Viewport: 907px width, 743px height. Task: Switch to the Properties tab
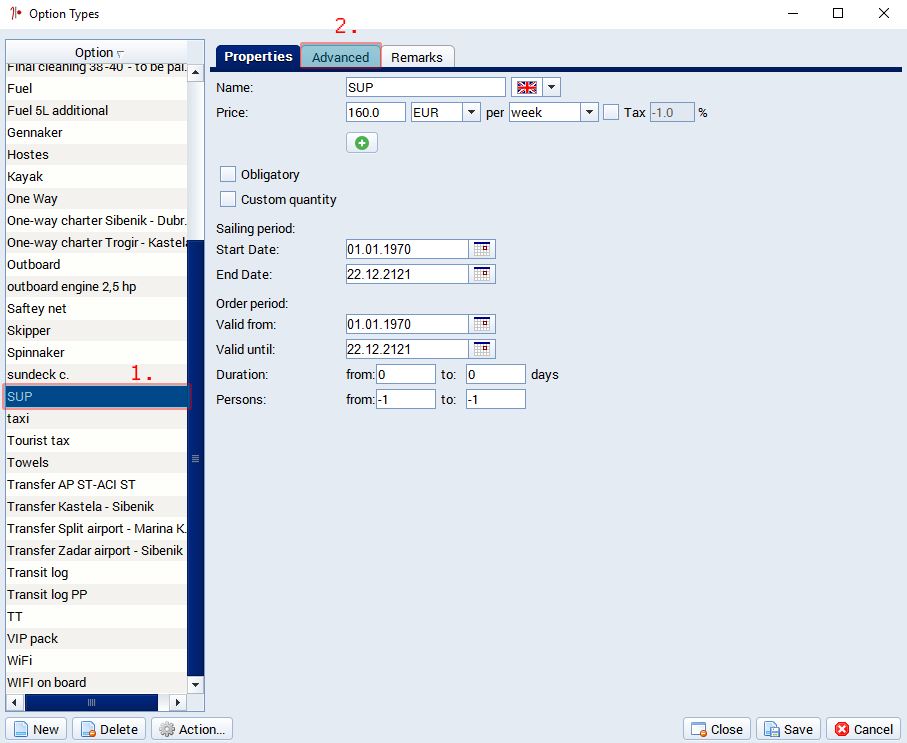click(x=258, y=57)
